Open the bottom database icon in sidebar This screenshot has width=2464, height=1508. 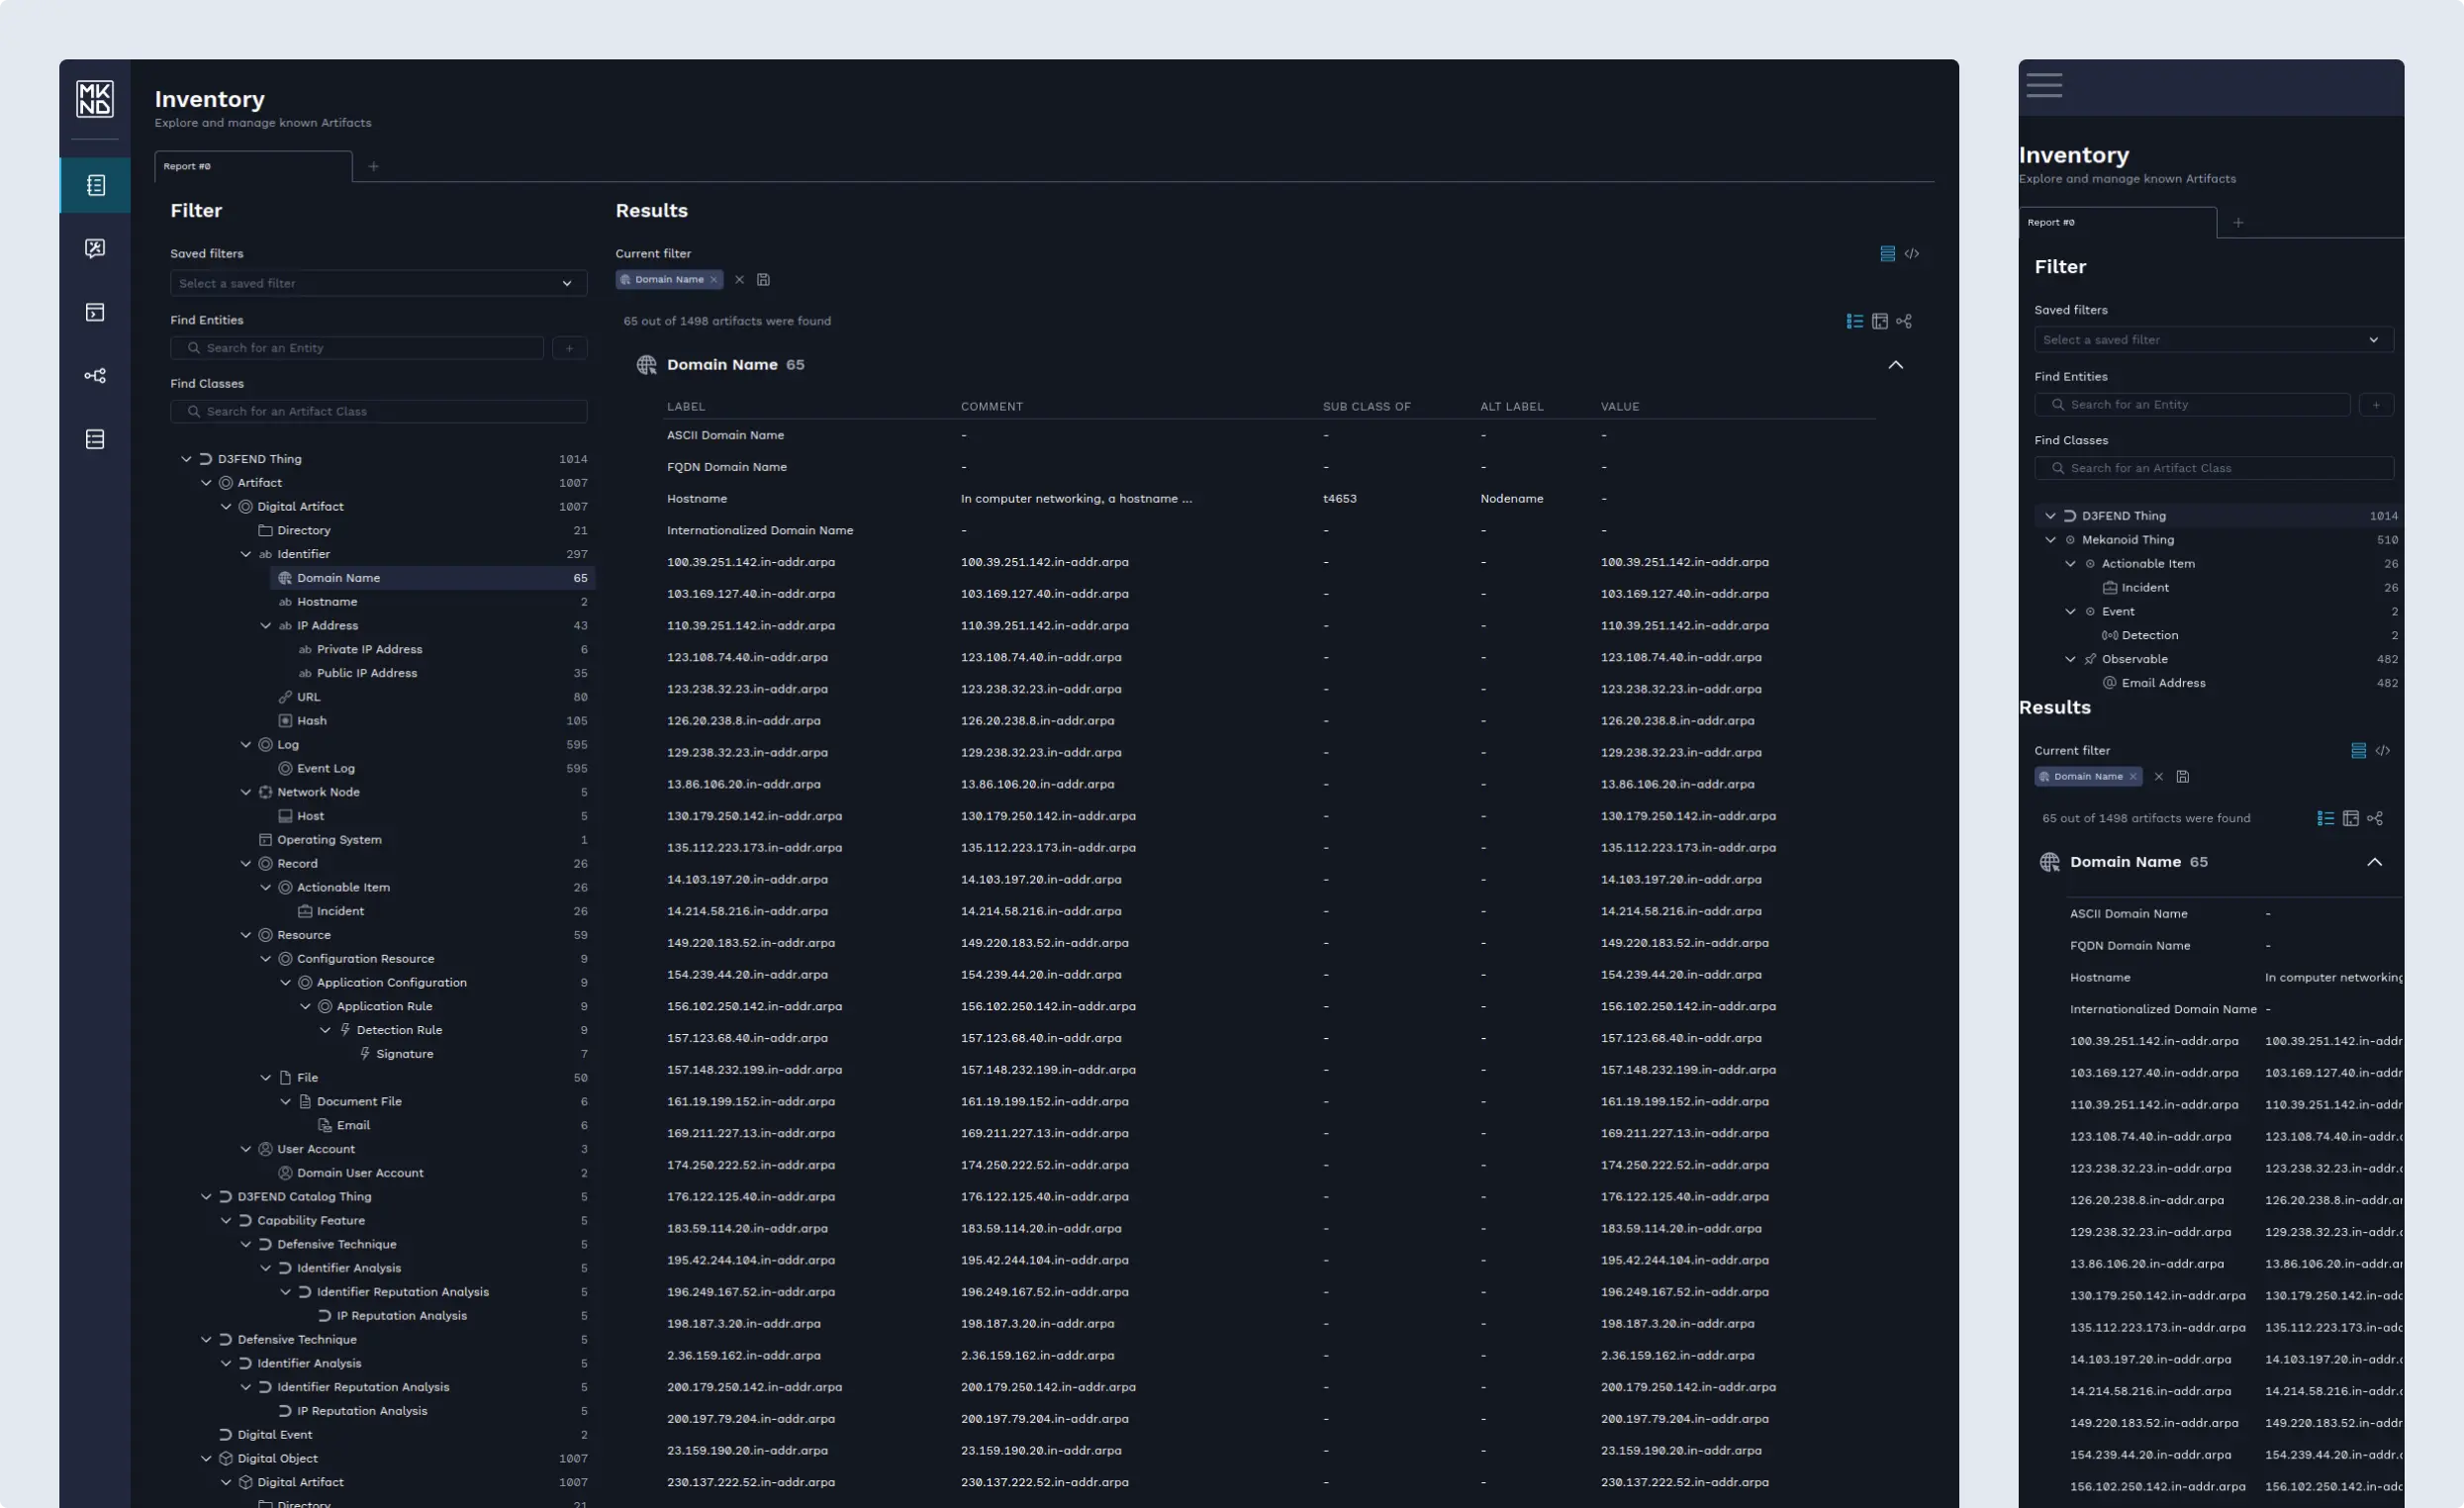(95, 438)
